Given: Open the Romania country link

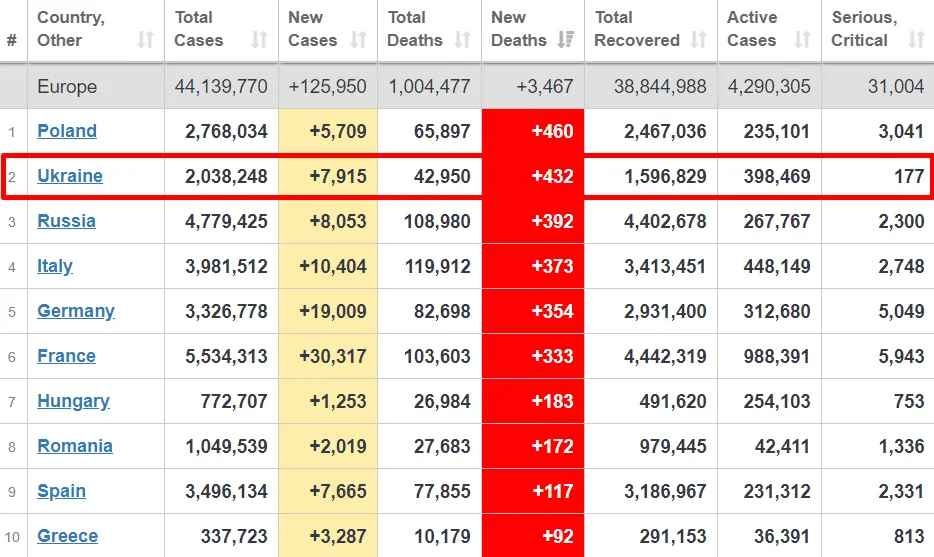Looking at the screenshot, I should pos(74,446).
